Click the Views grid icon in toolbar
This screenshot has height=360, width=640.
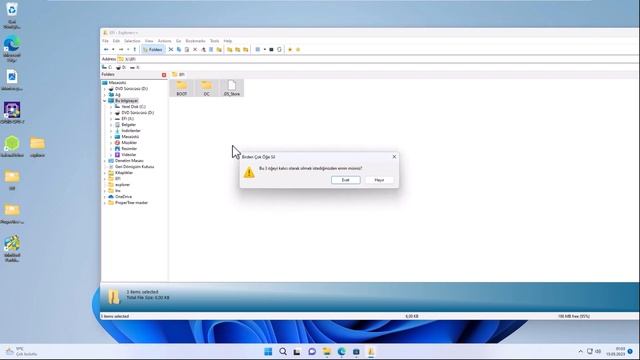point(258,49)
